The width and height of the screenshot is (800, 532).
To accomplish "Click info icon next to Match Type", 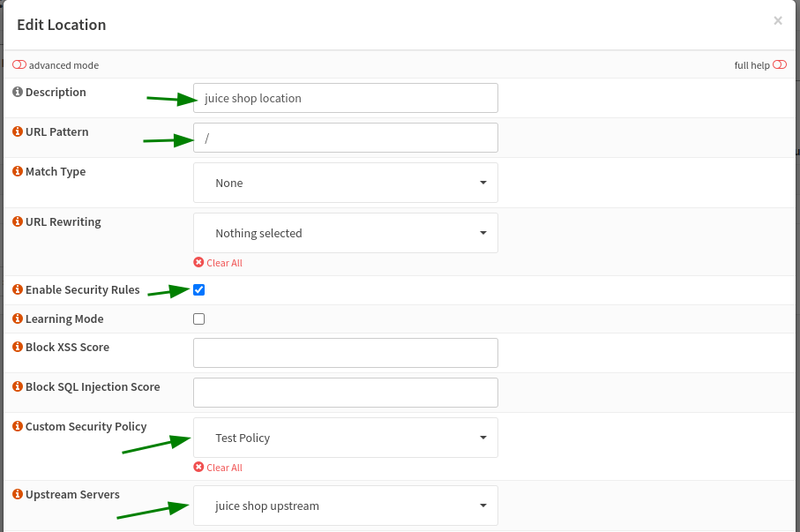I will coord(17,172).
